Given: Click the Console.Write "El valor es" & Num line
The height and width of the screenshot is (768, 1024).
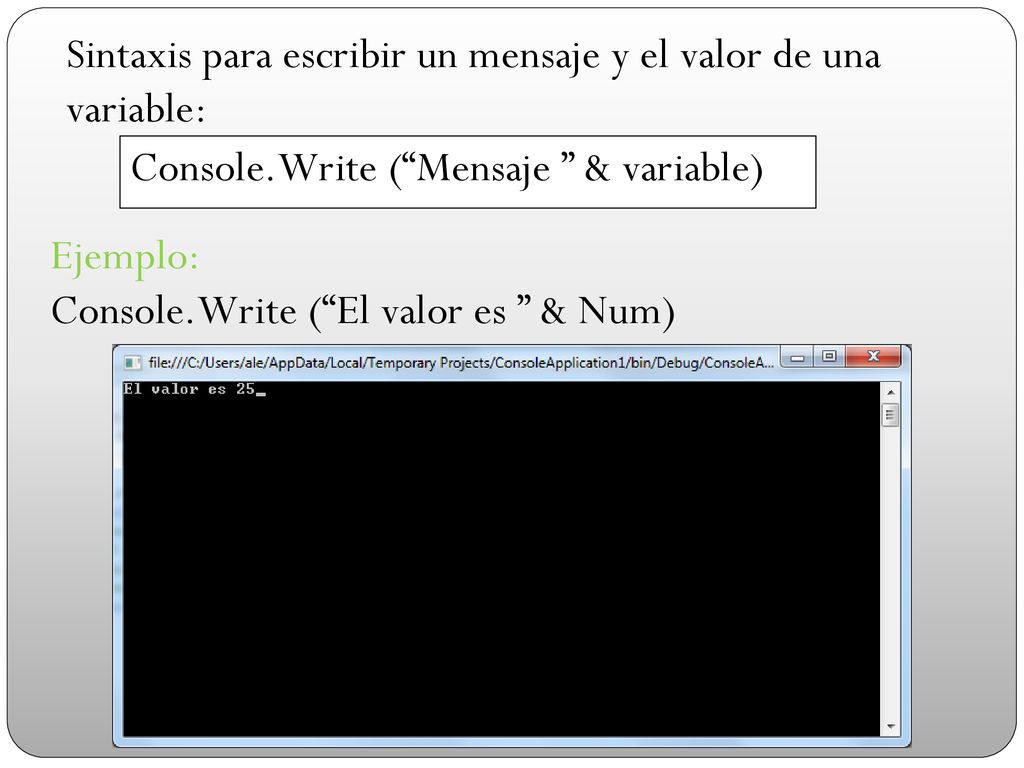Looking at the screenshot, I should [363, 312].
